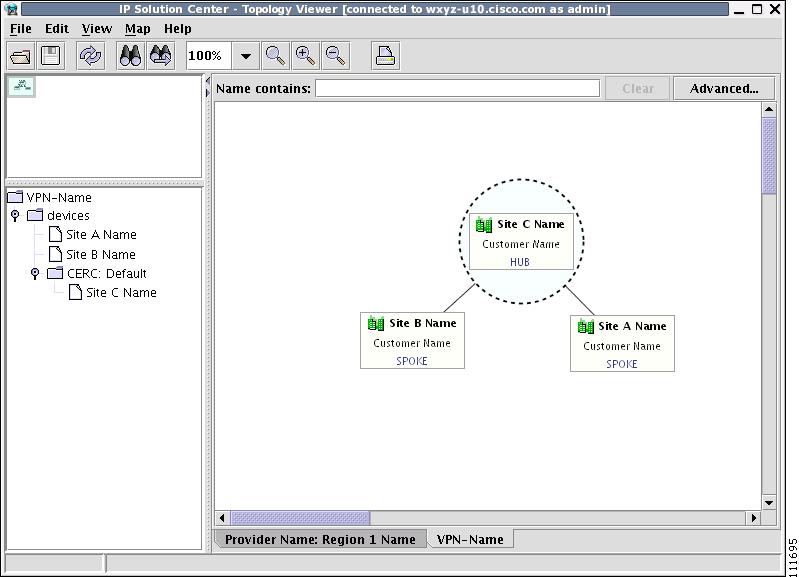Click the Name contains text field
This screenshot has height=577, width=799.
pyautogui.click(x=458, y=88)
